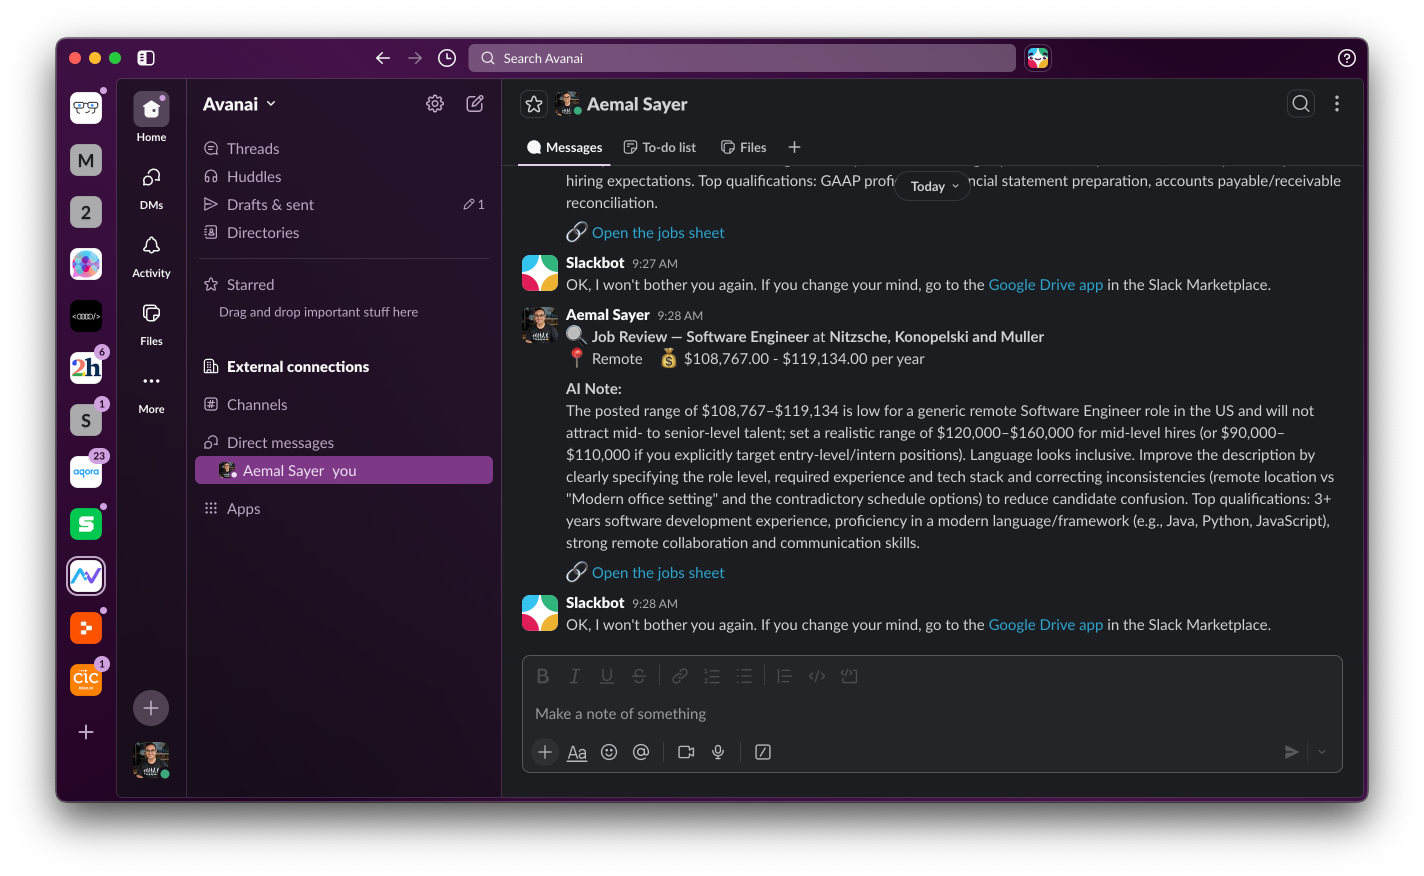Open Huddles
Screen dimensions: 1424x876
point(343,176)
